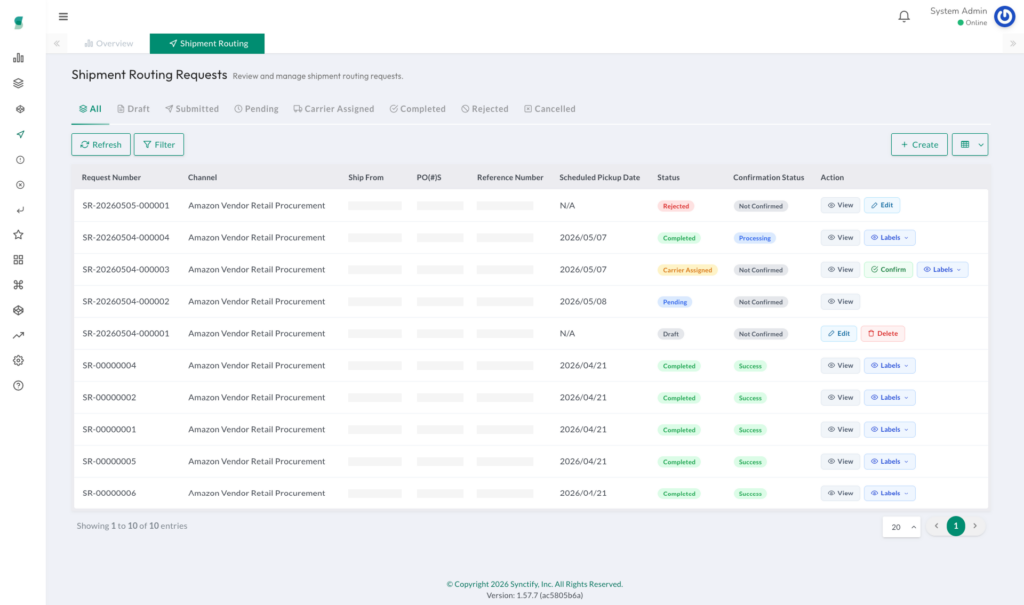Click request number SR-00000005
Screen dimensions: 1024x605
coord(109,461)
